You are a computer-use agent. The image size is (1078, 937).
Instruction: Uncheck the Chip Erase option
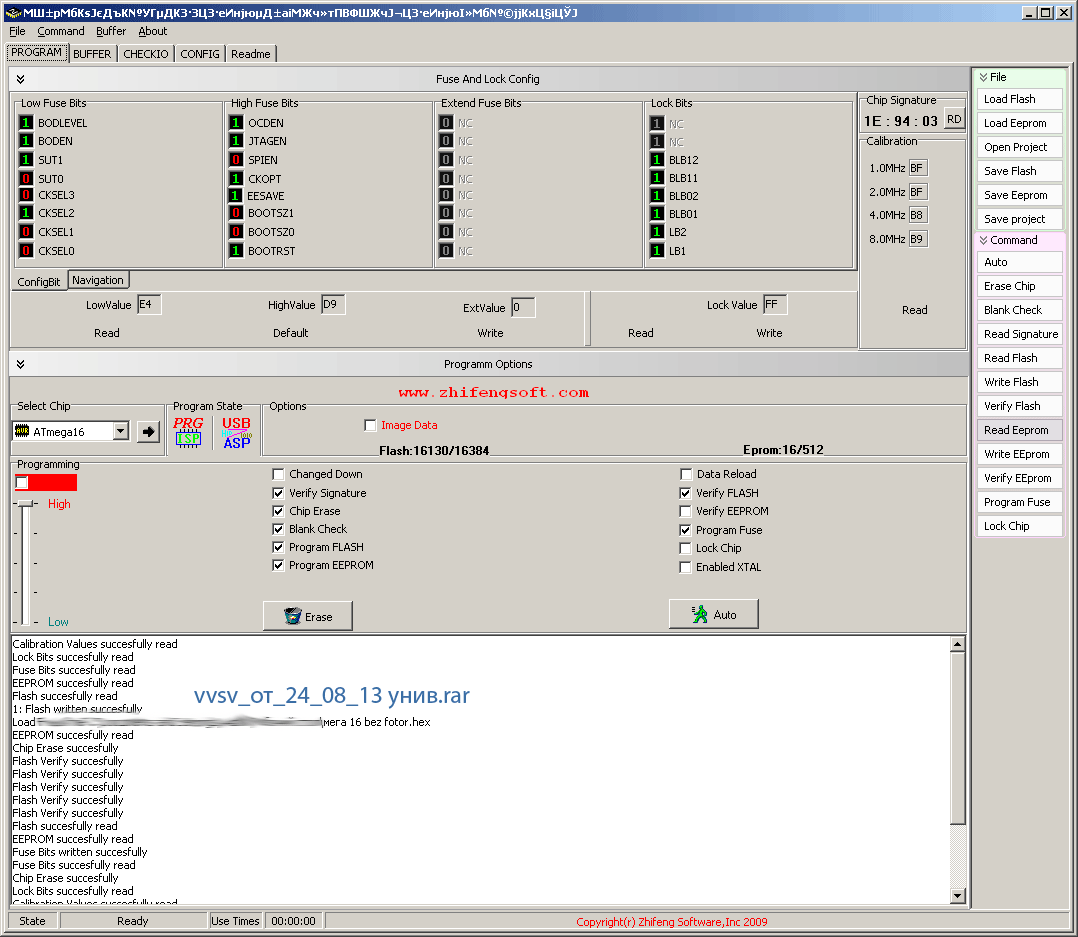coord(278,511)
